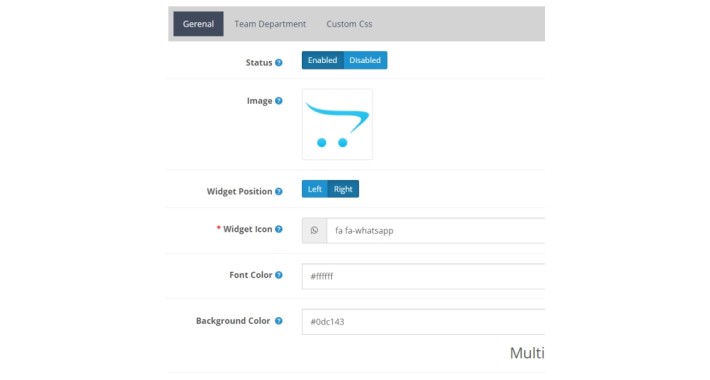Click the Background Color #0dc143 field

pyautogui.click(x=423, y=322)
